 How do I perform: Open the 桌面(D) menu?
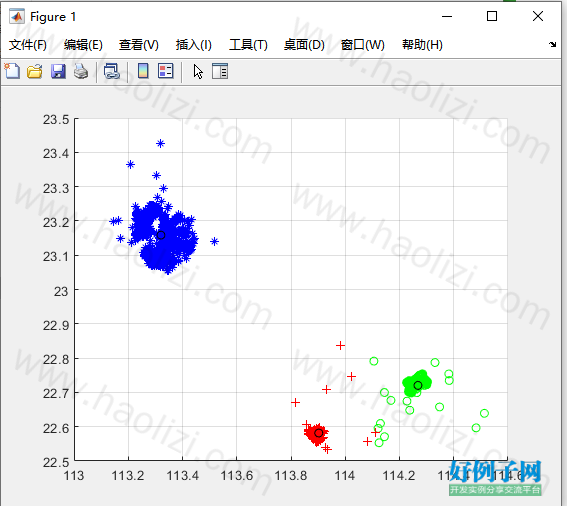pyautogui.click(x=304, y=45)
